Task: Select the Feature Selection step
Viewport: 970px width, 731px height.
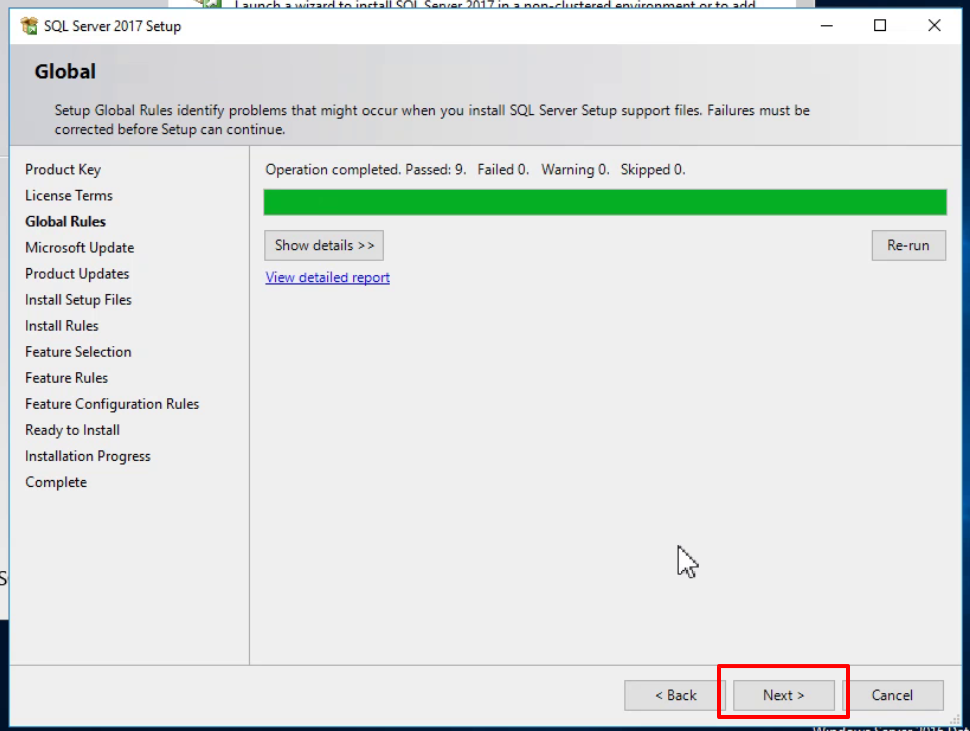Action: coord(79,351)
